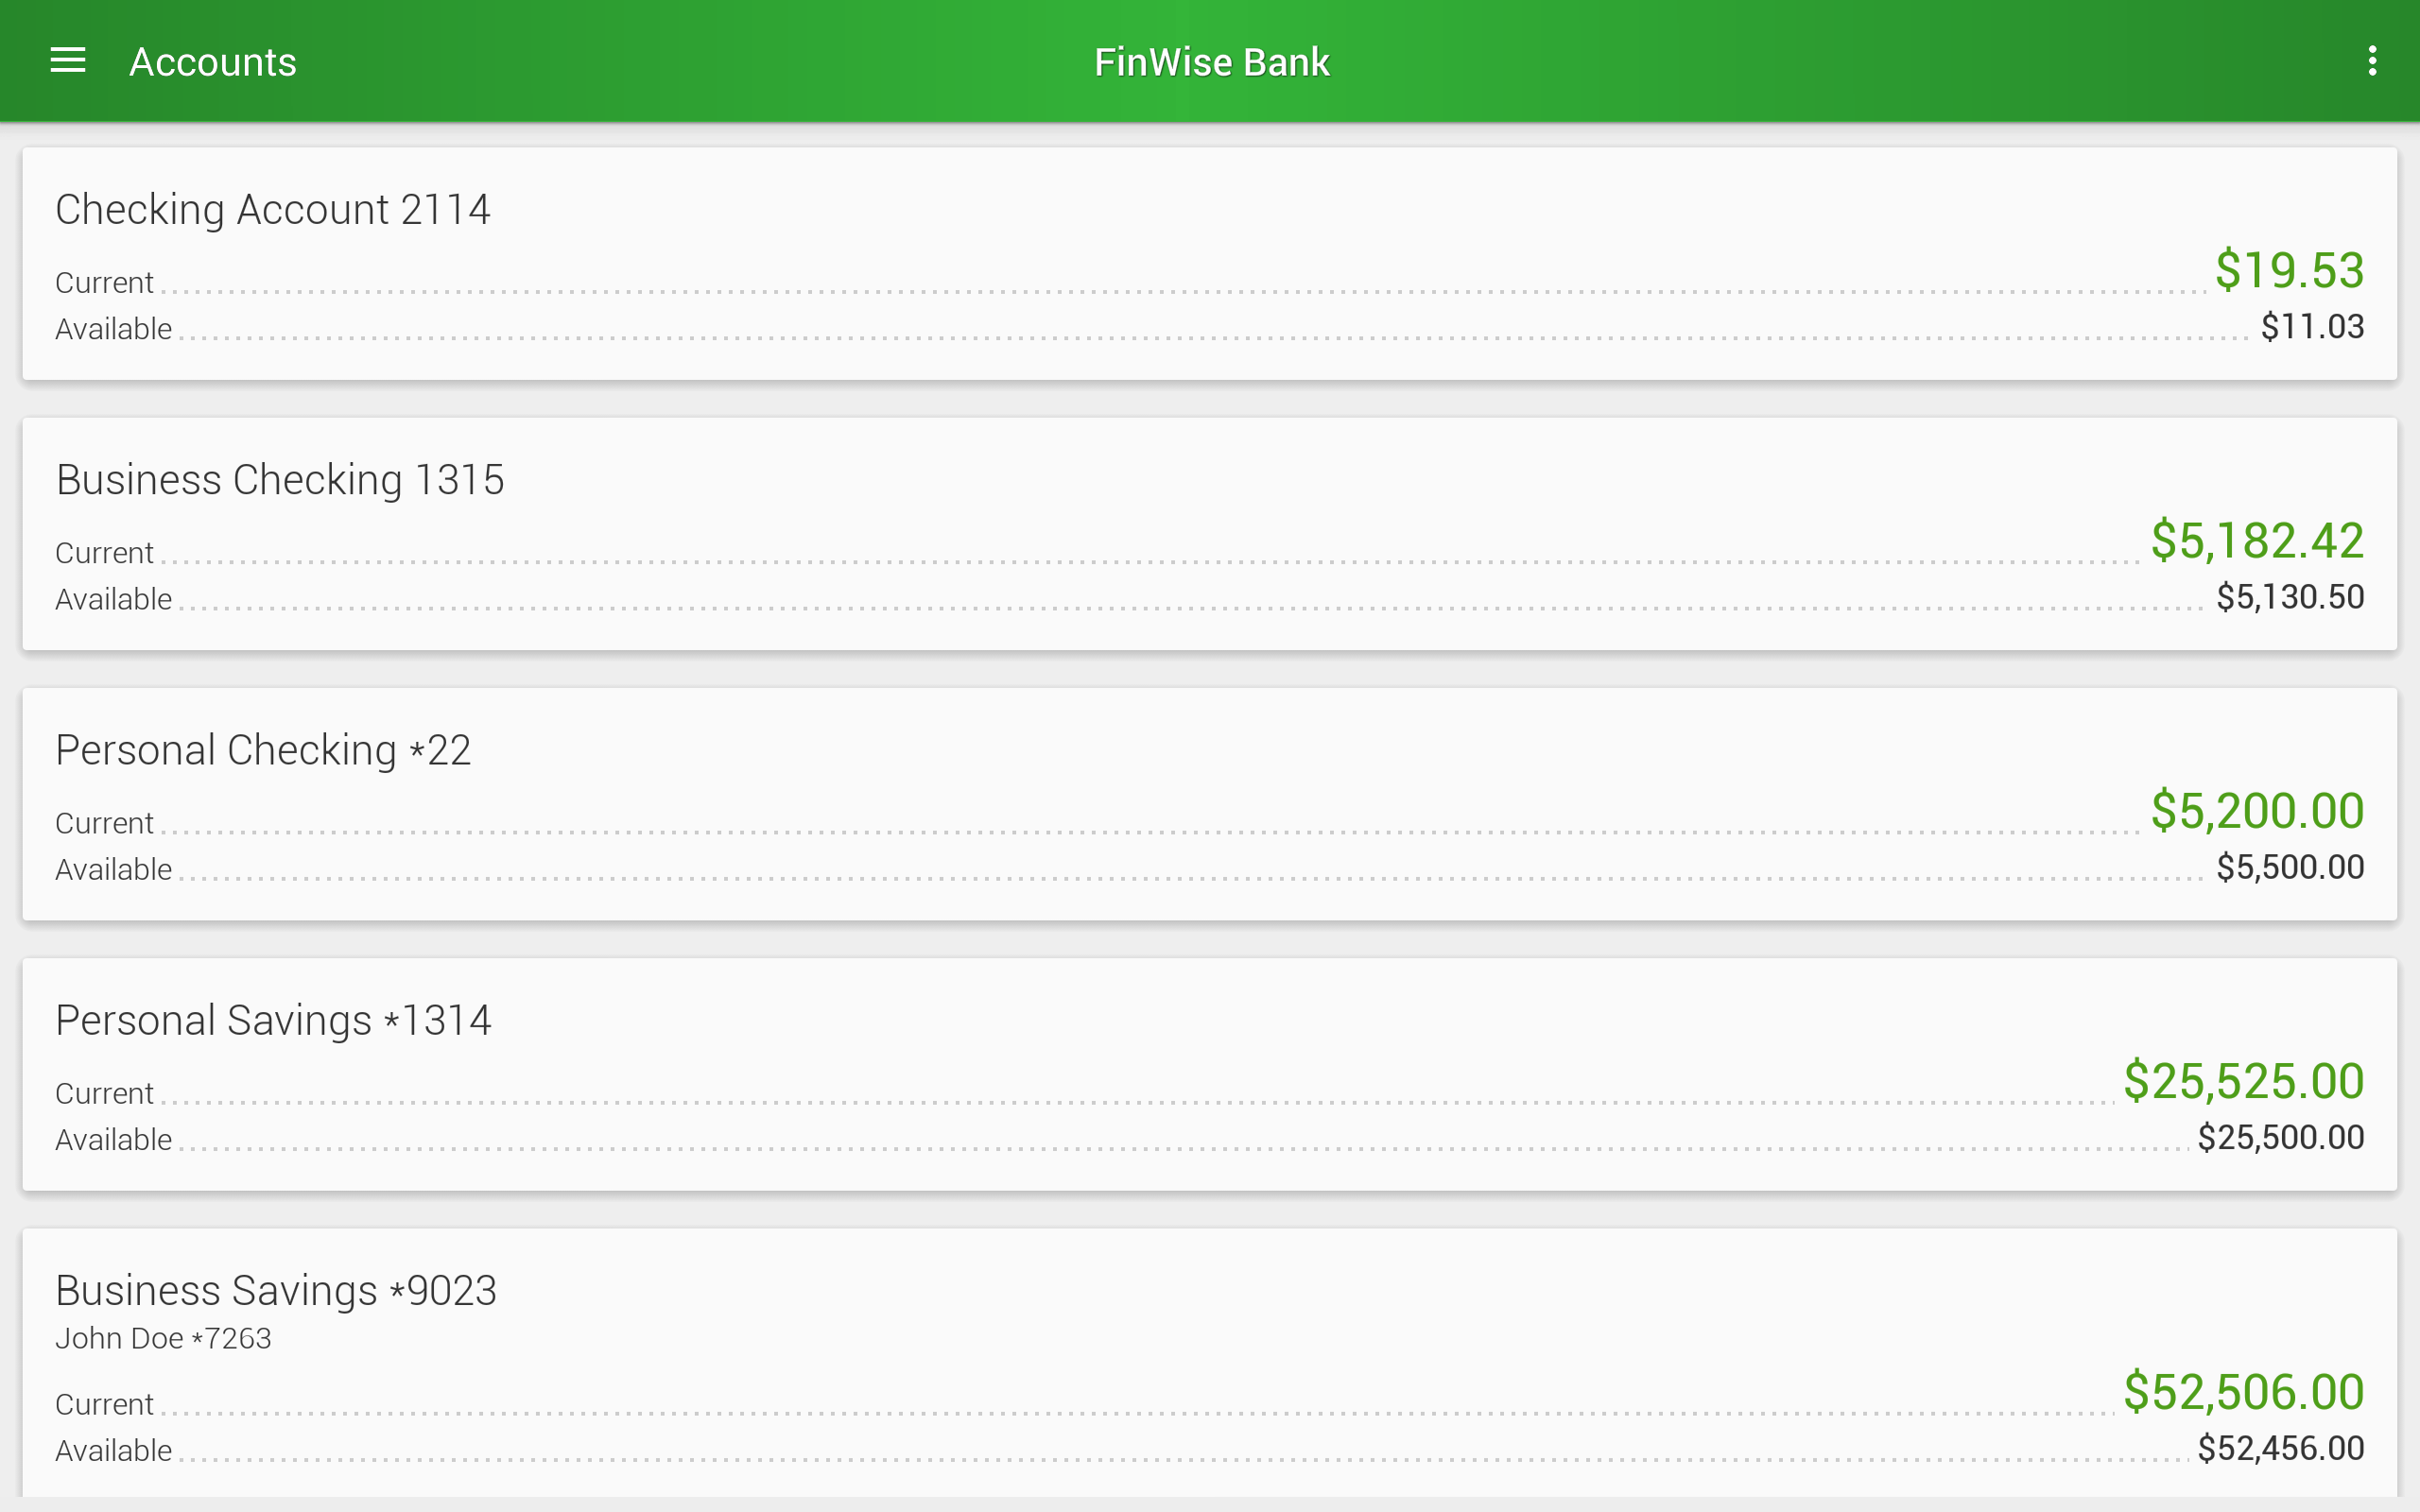This screenshot has width=2420, height=1512.
Task: Click the $52,506.00 current balance amount
Action: coord(2243,1391)
